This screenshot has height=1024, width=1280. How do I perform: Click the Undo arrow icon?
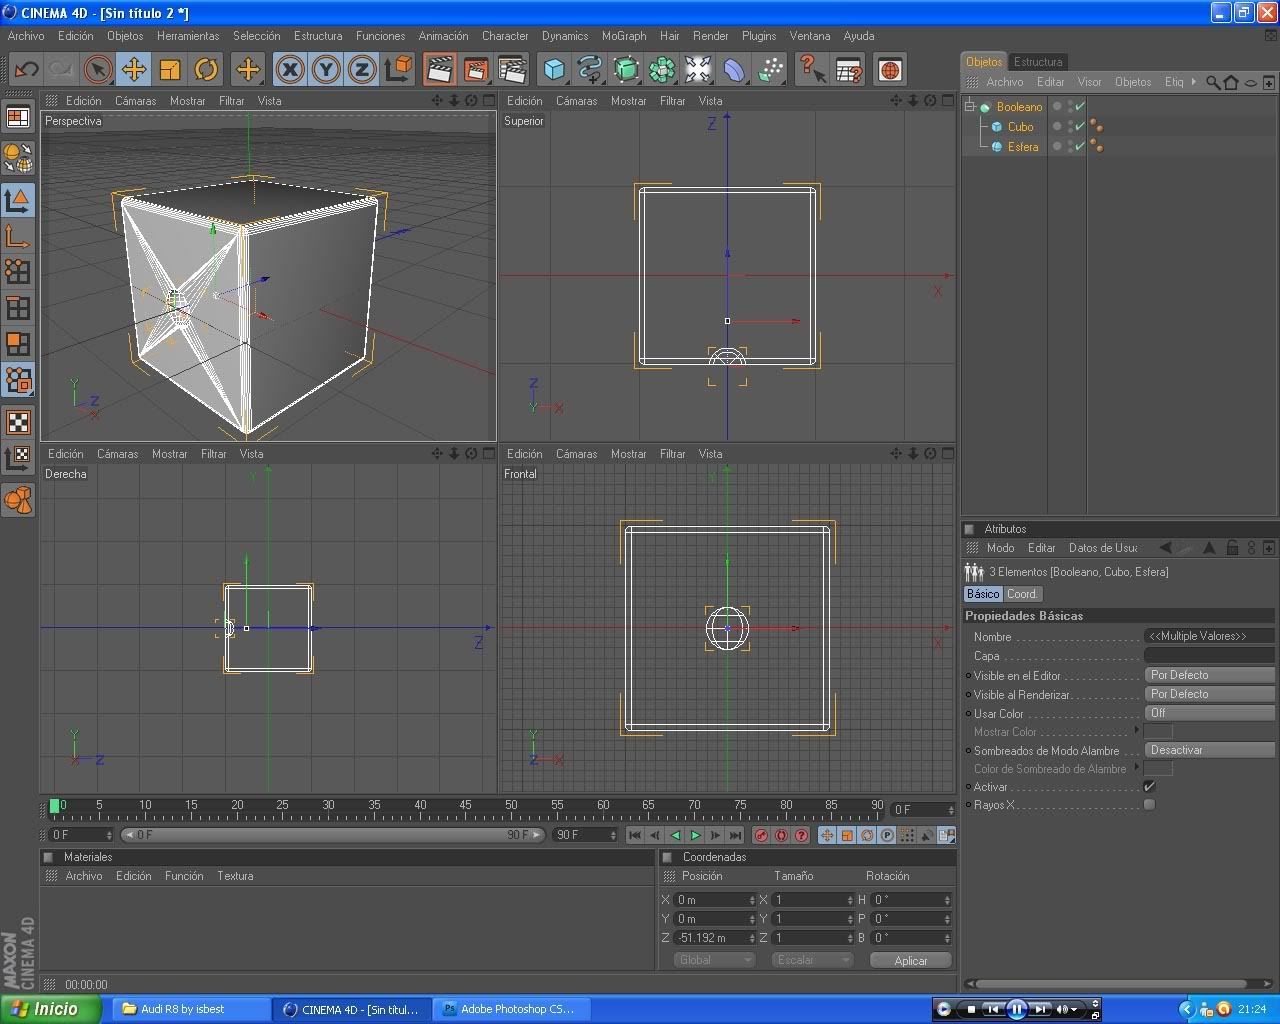tap(26, 69)
